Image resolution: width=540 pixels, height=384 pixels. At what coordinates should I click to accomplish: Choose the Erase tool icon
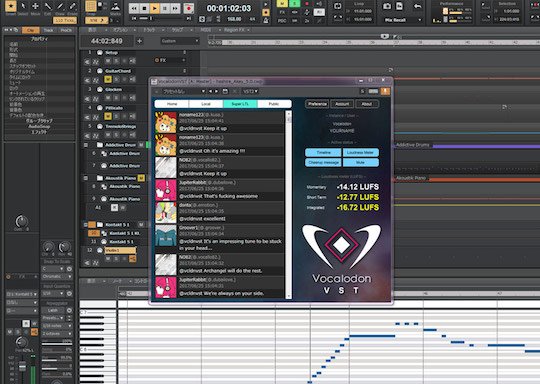click(73, 6)
